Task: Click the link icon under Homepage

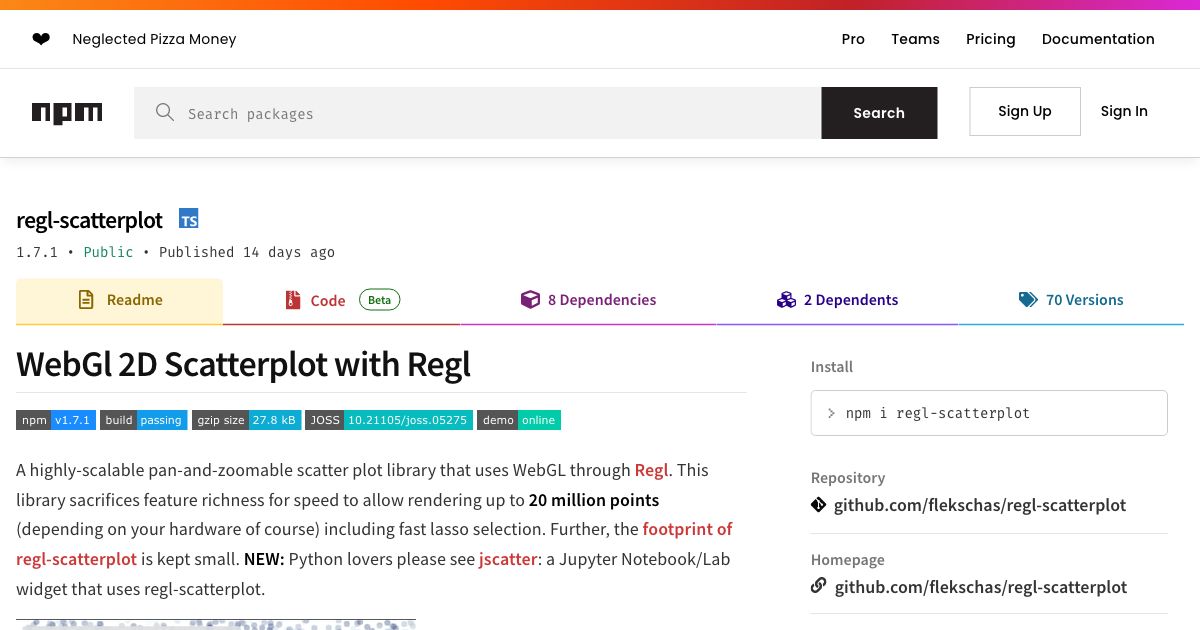Action: (818, 587)
